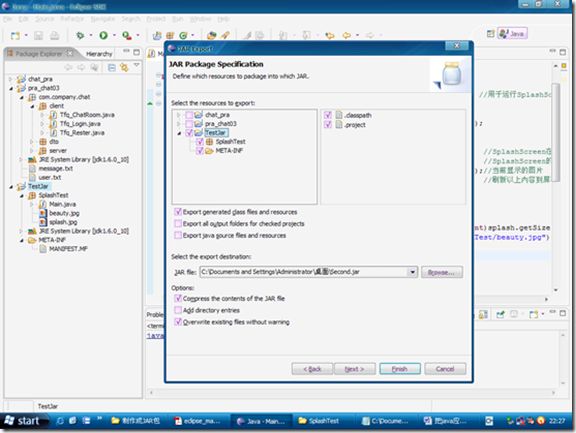This screenshot has width=576, height=433.
Task: Open the Package Explorer view menu triangle
Action: pos(136,65)
